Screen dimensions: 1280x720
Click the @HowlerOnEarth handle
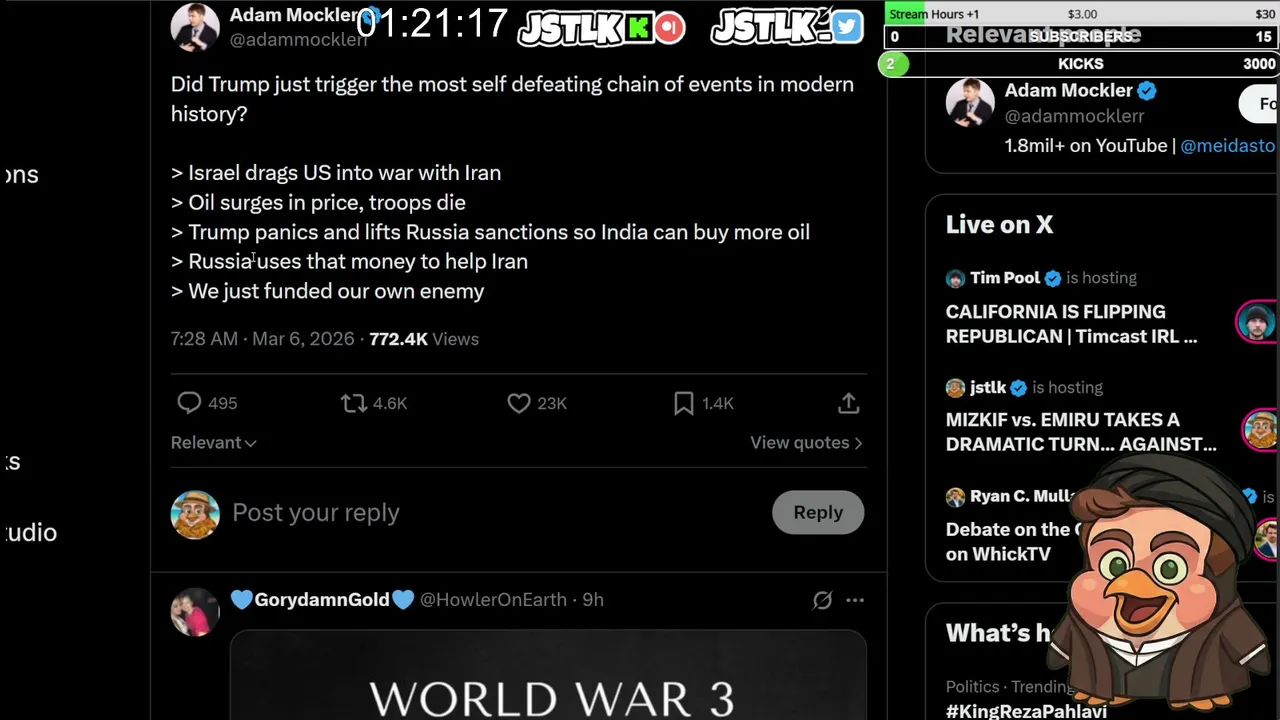[493, 600]
